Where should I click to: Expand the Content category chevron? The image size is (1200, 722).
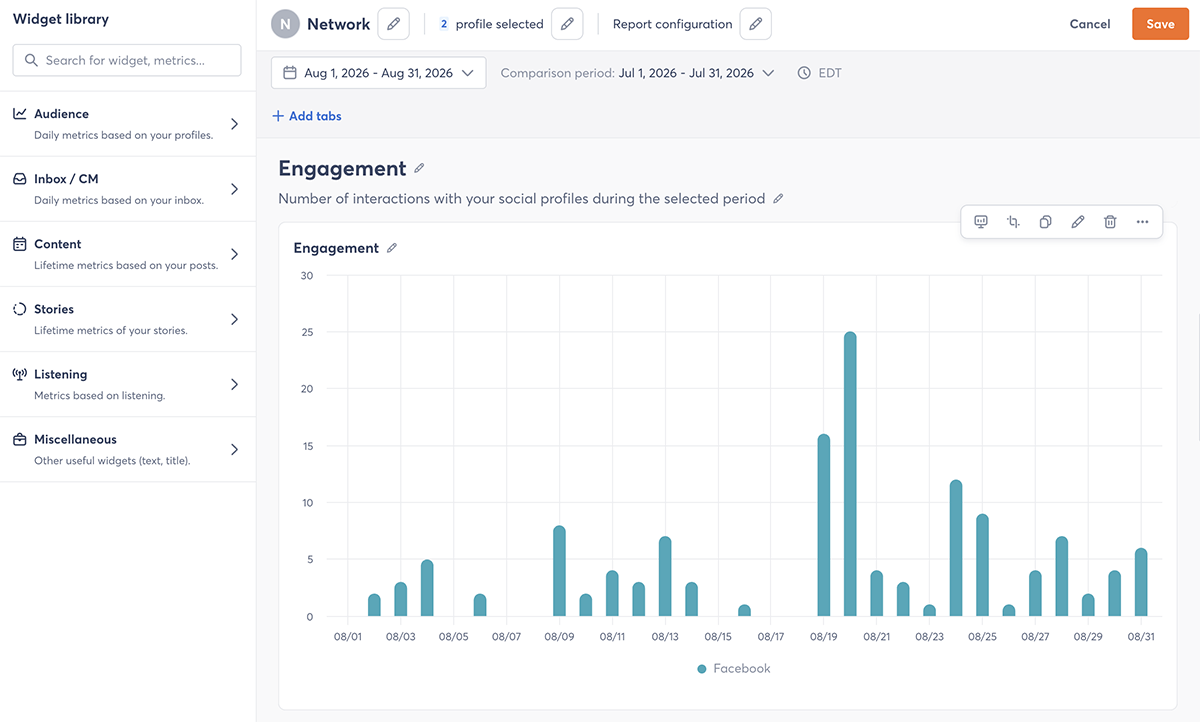[234, 254]
